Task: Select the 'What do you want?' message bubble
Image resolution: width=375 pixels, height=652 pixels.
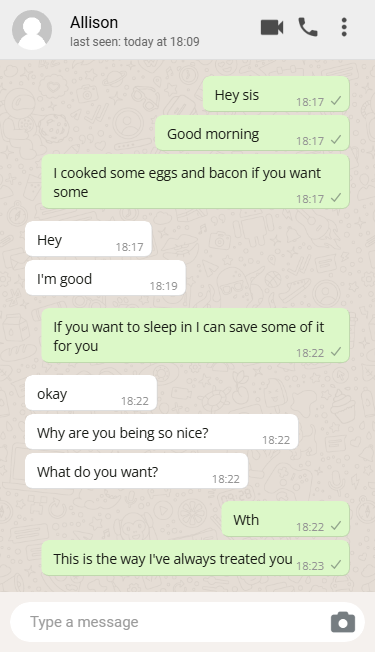Action: tap(136, 471)
